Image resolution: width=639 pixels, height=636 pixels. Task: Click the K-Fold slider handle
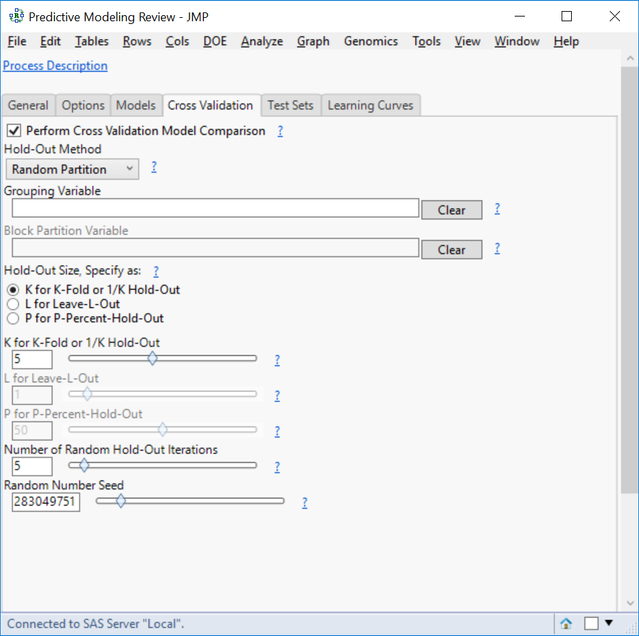(x=152, y=359)
